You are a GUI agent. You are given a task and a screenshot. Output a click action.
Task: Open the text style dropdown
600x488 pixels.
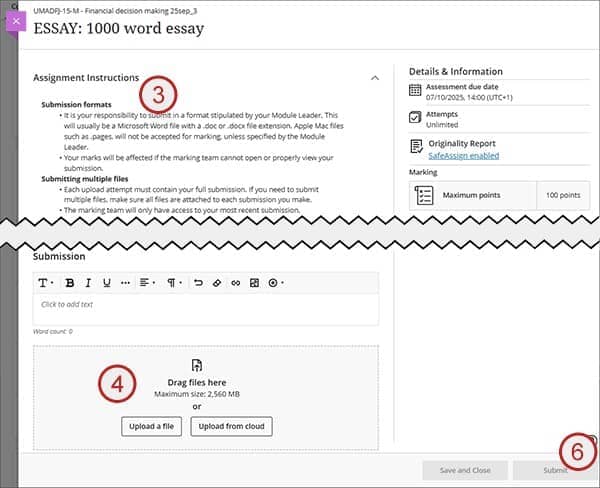[x=46, y=283]
